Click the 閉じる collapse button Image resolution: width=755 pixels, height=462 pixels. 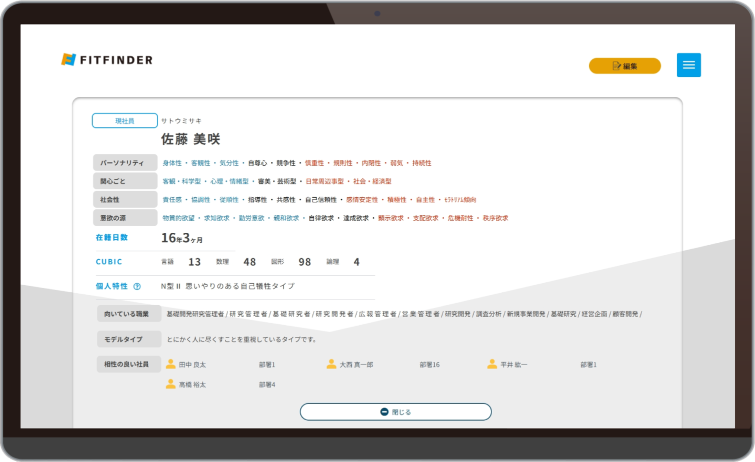click(396, 412)
